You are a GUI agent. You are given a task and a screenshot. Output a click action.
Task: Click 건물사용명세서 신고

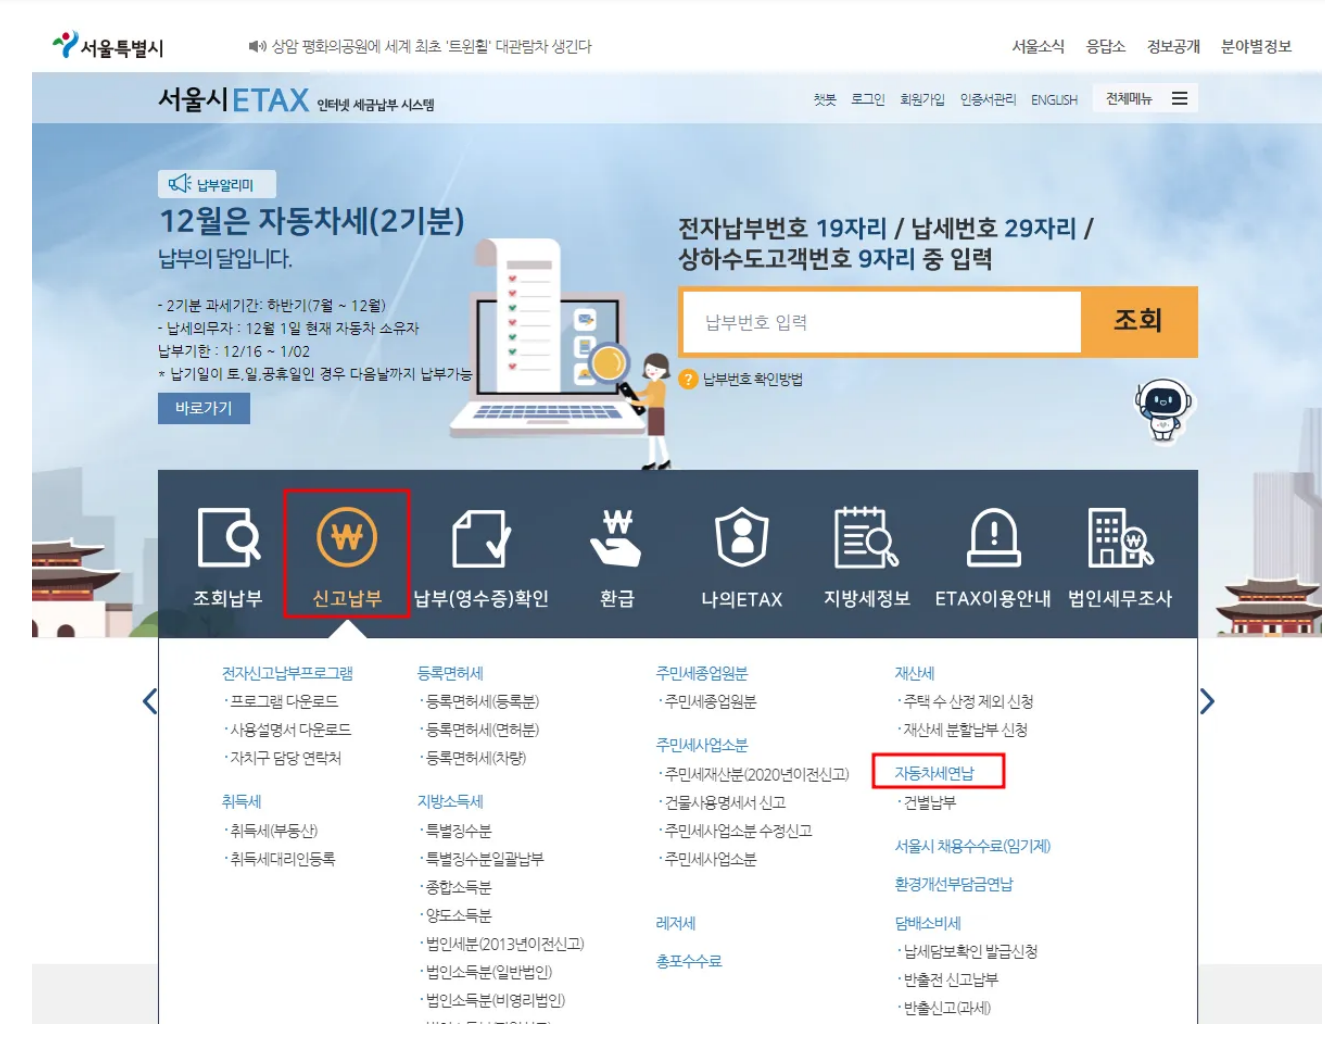point(725,802)
